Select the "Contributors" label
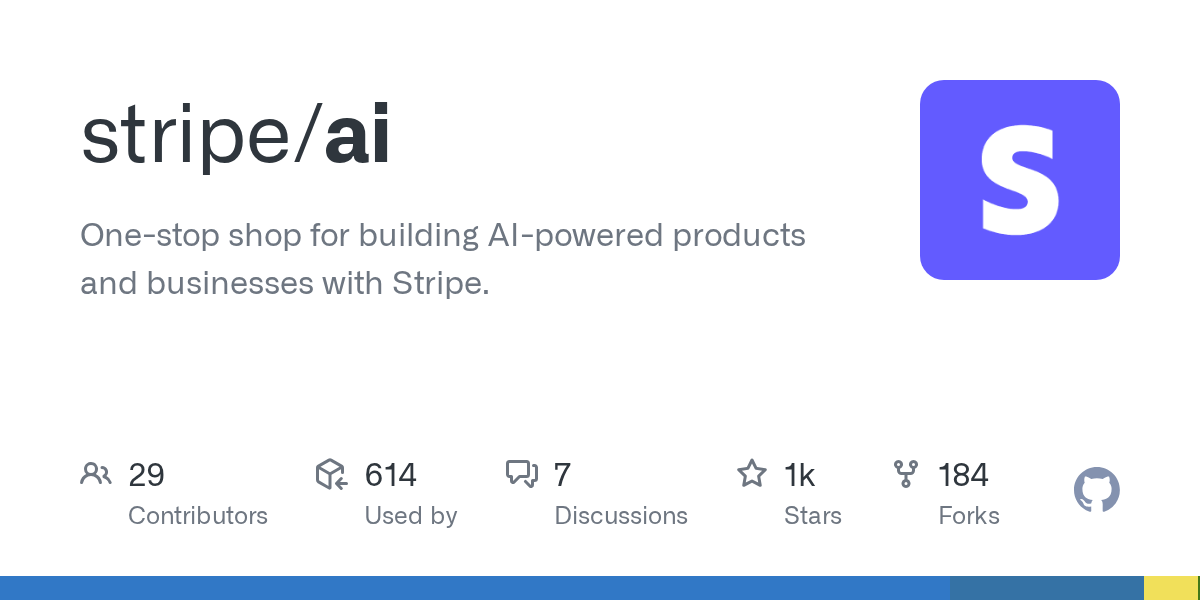The height and width of the screenshot is (600, 1200). pos(198,516)
